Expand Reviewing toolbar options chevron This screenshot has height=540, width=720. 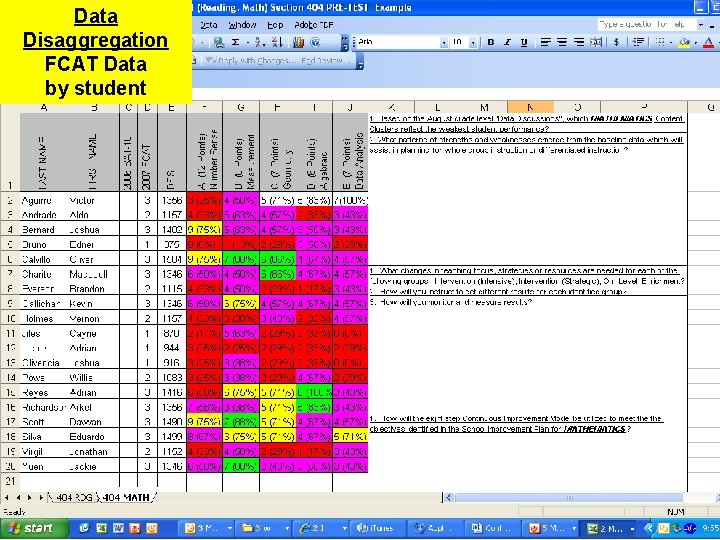coord(360,63)
